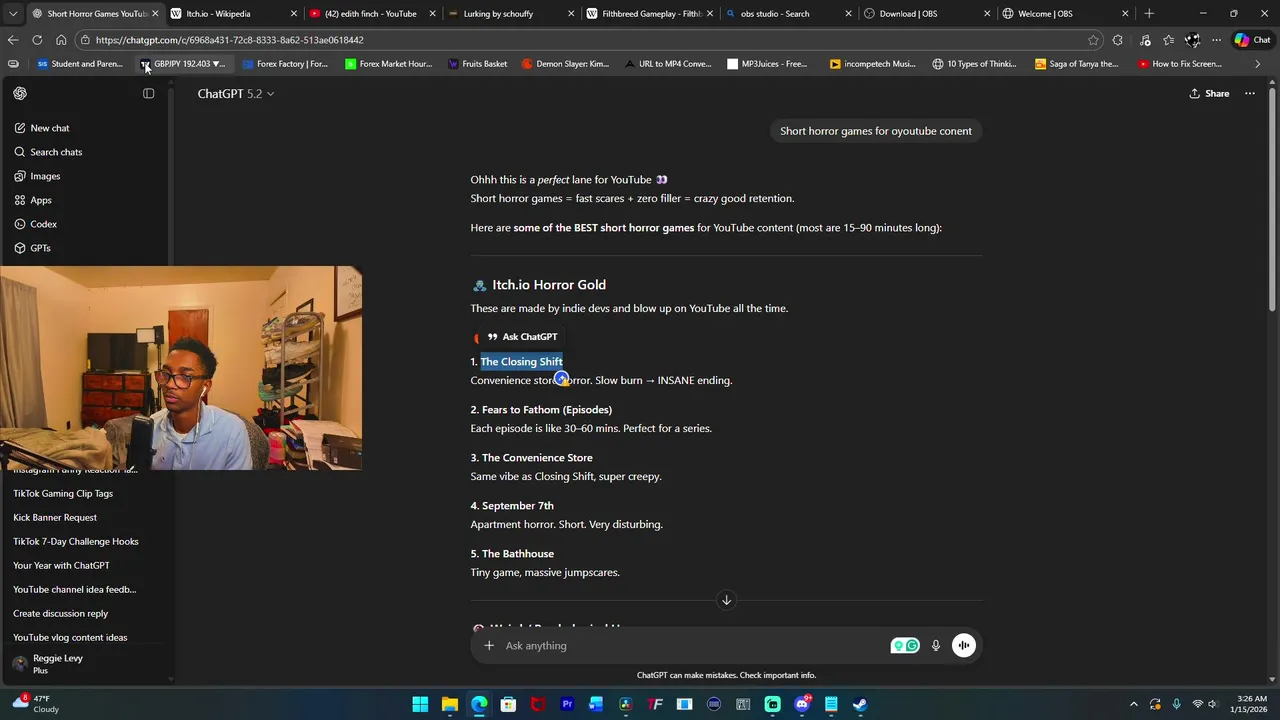Click Ask ChatGPT popup button

(x=522, y=337)
